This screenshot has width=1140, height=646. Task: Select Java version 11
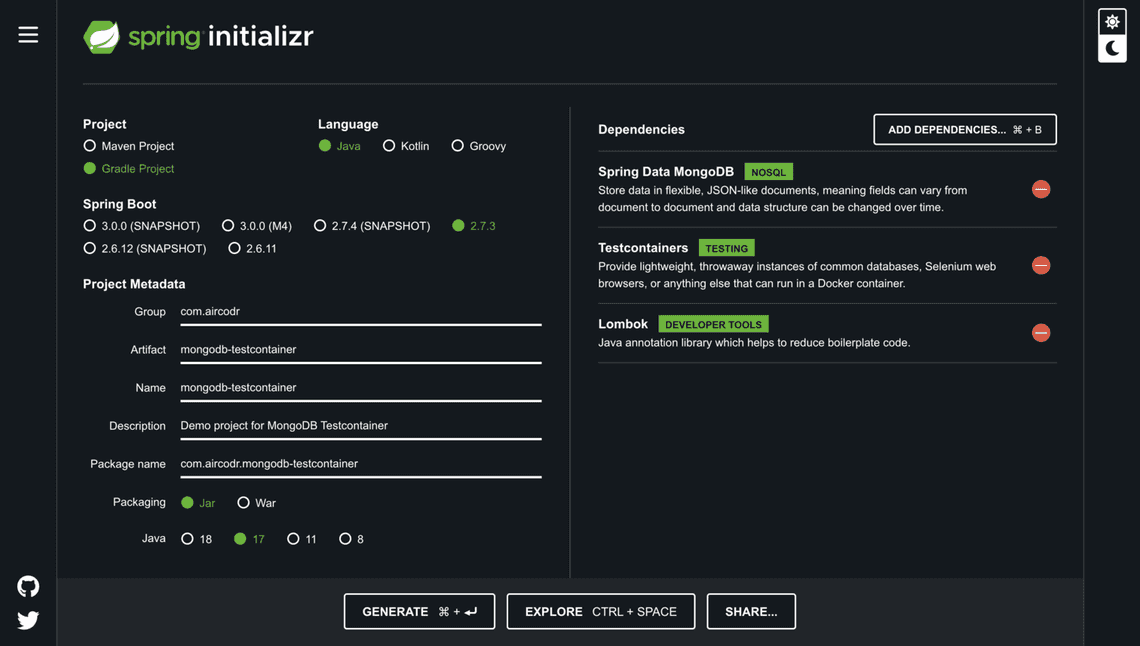pyautogui.click(x=293, y=539)
